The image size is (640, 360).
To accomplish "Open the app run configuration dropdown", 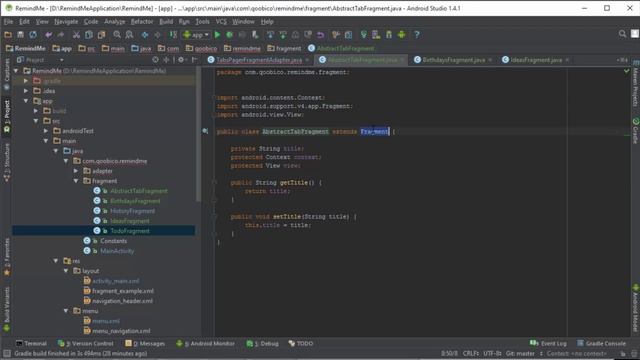I will pyautogui.click(x=196, y=35).
